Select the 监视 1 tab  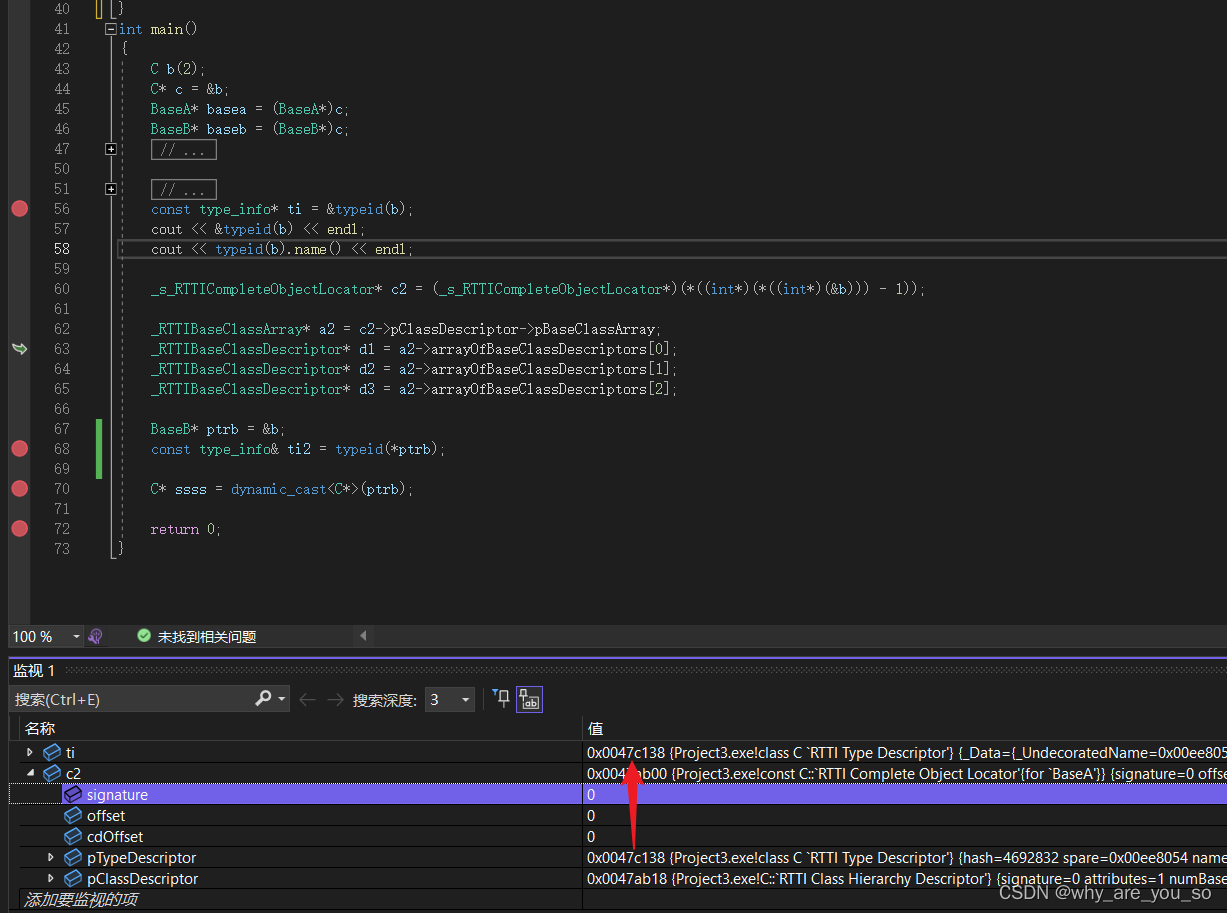[35, 670]
